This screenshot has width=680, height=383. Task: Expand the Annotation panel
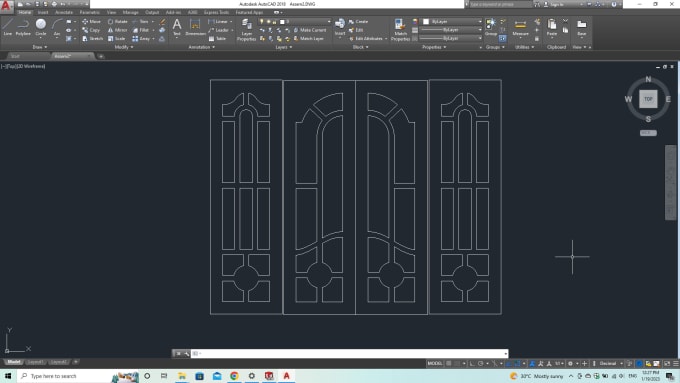pyautogui.click(x=202, y=47)
